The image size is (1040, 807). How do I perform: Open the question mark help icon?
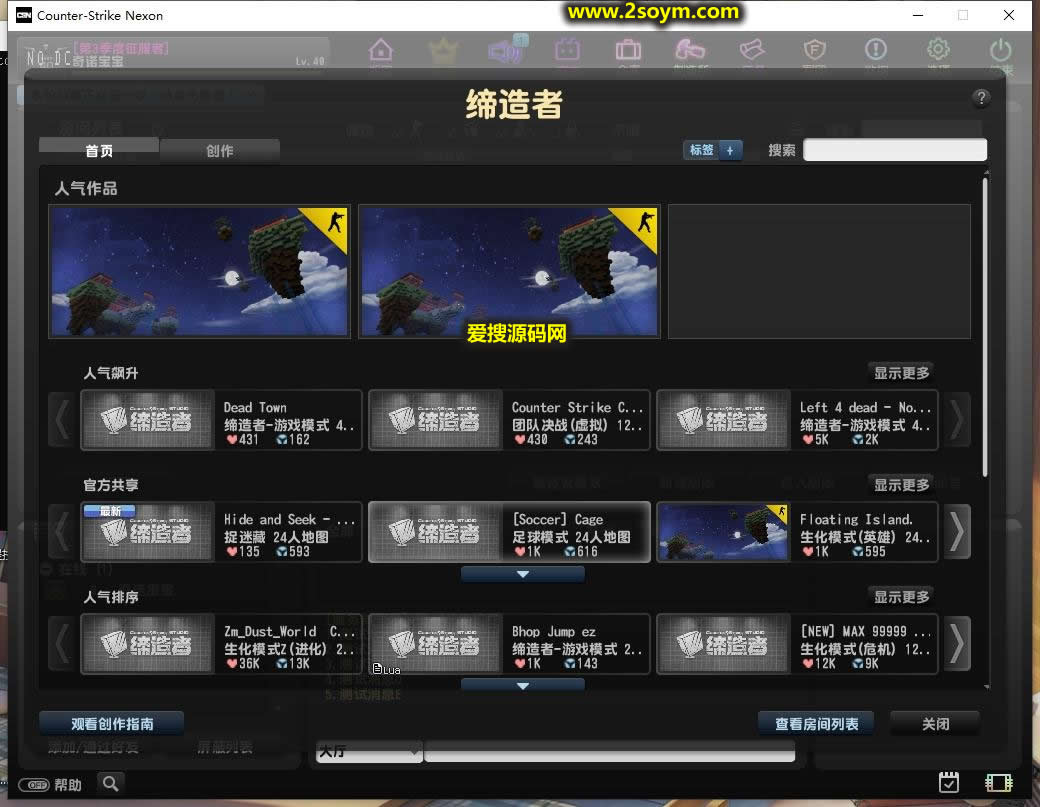pyautogui.click(x=981, y=98)
